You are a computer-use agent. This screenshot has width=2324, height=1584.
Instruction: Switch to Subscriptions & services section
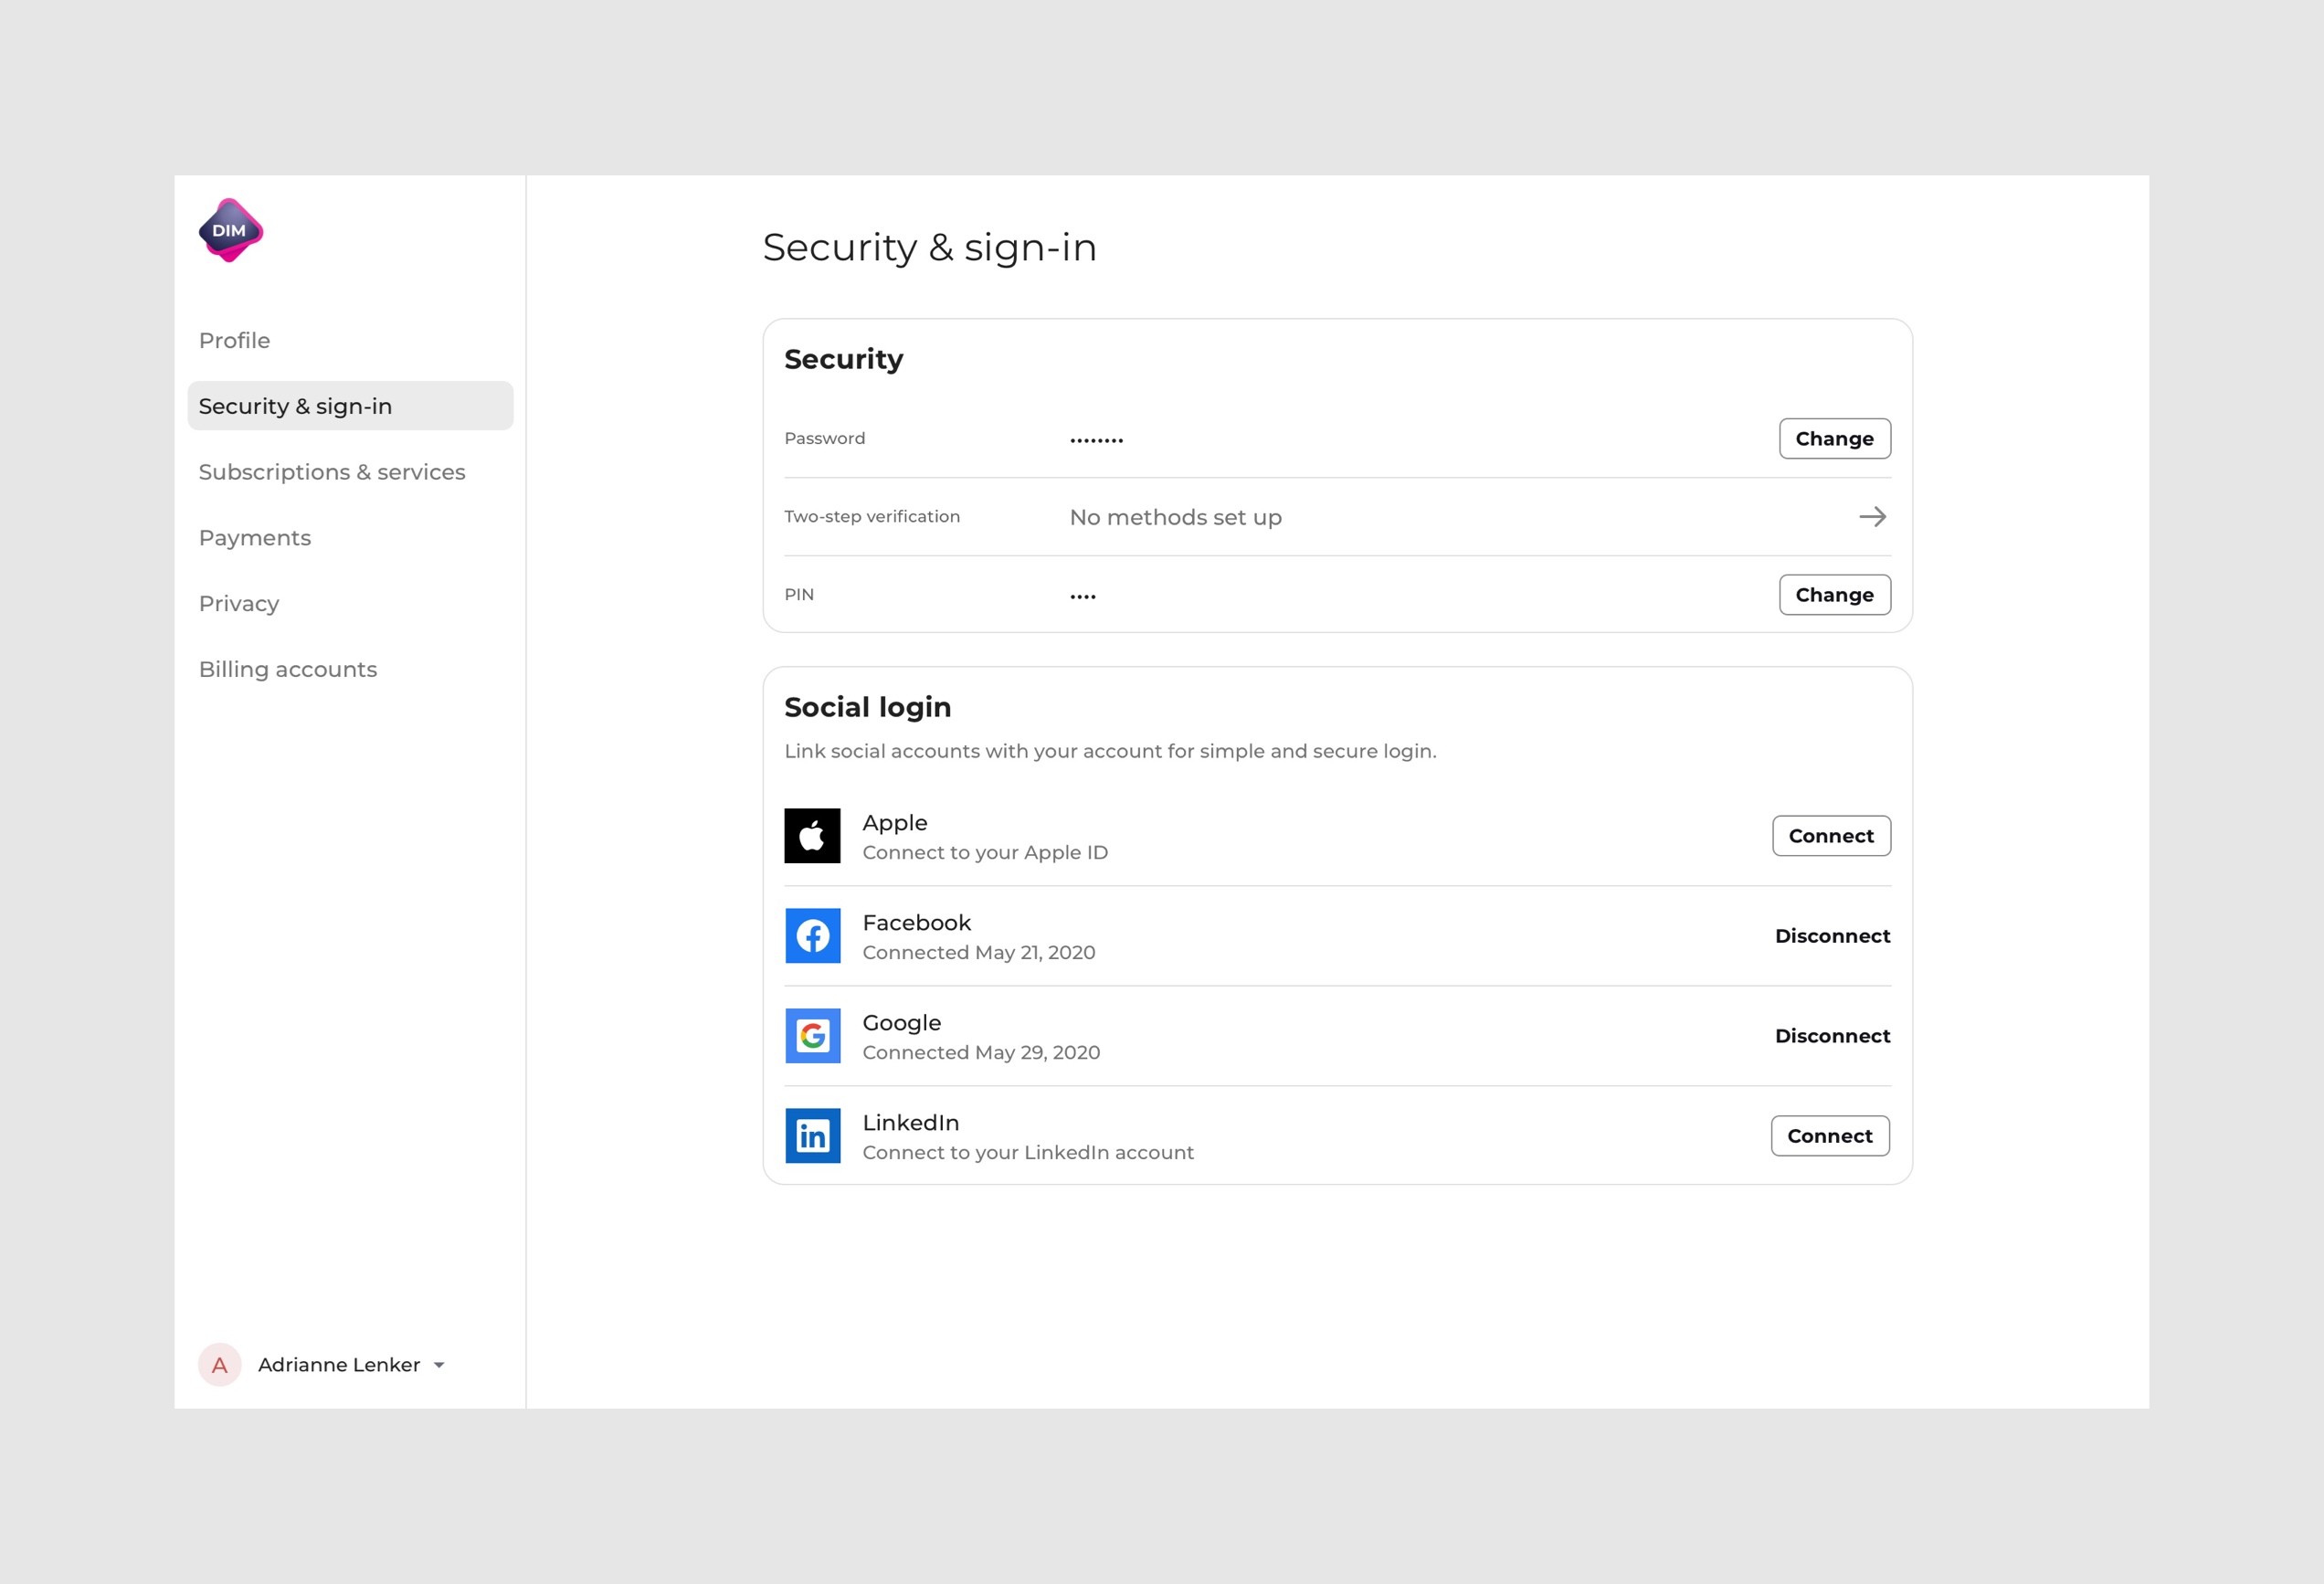click(x=332, y=471)
